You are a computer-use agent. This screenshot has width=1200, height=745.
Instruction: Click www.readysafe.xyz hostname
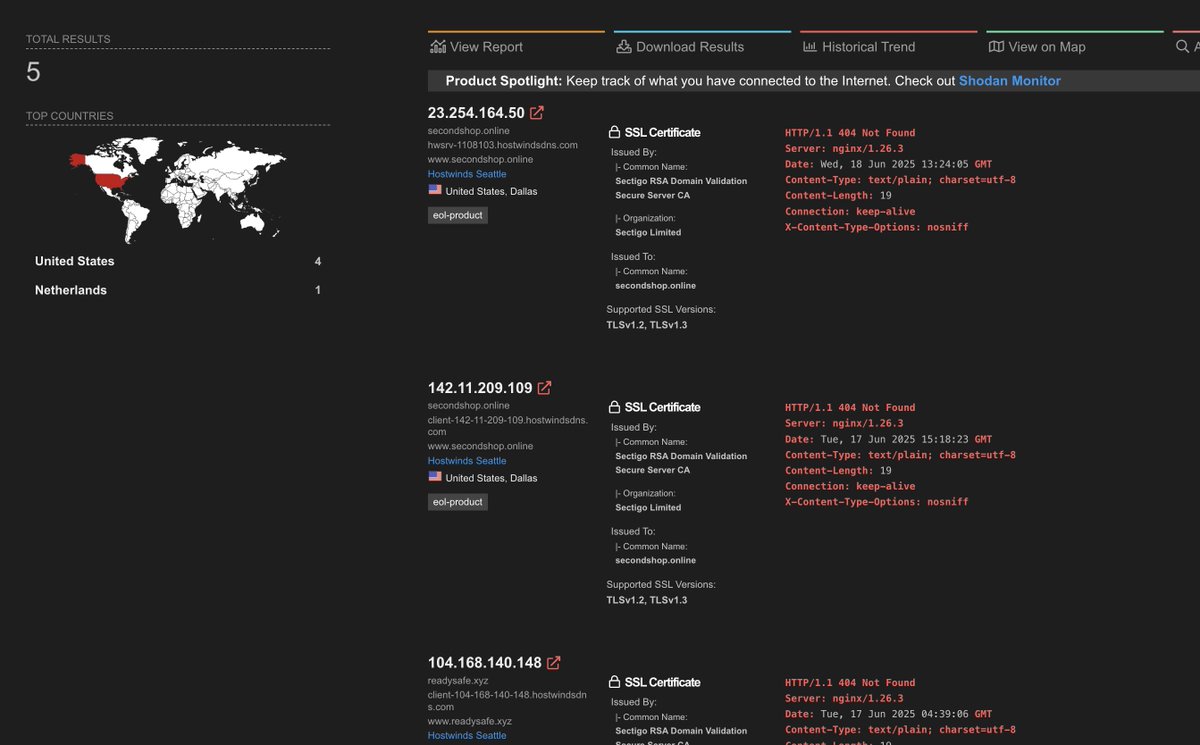(470, 721)
